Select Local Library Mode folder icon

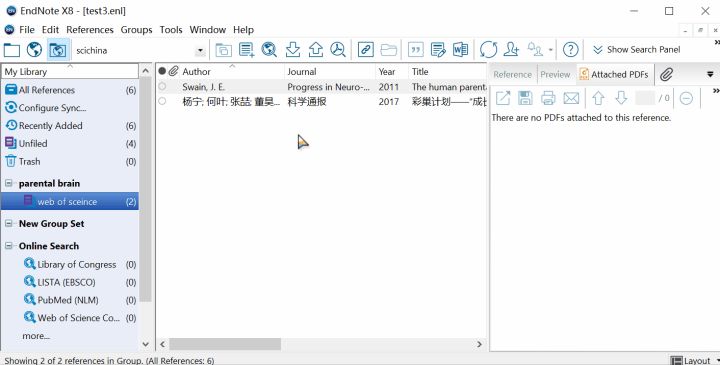coord(11,50)
